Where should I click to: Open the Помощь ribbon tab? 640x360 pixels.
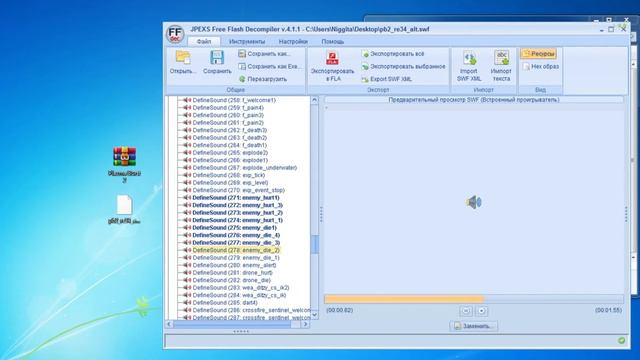pyautogui.click(x=333, y=42)
